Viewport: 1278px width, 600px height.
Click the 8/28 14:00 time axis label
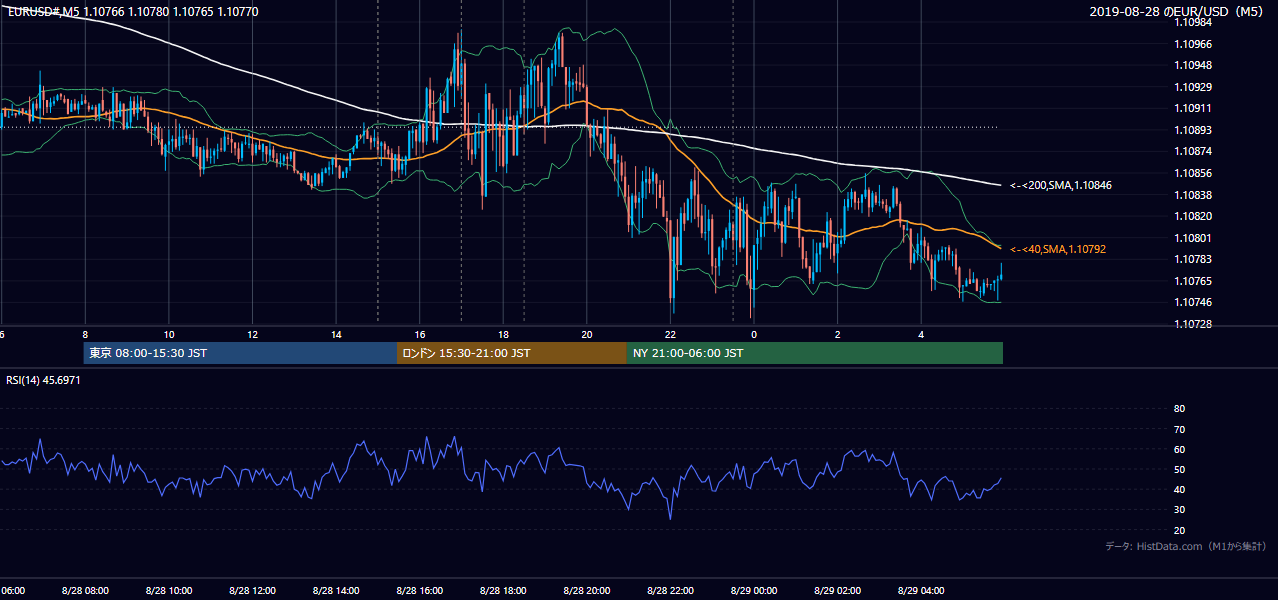(x=336, y=591)
